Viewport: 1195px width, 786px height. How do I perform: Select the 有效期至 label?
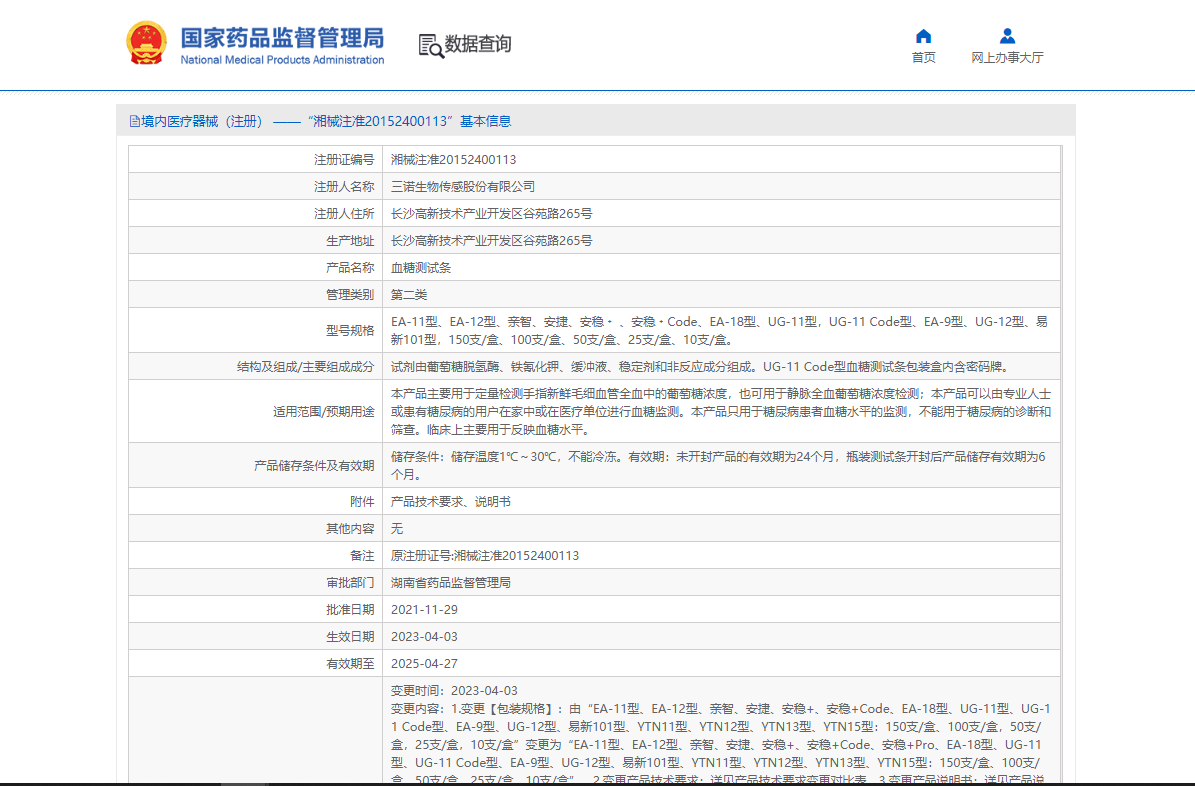pos(350,664)
